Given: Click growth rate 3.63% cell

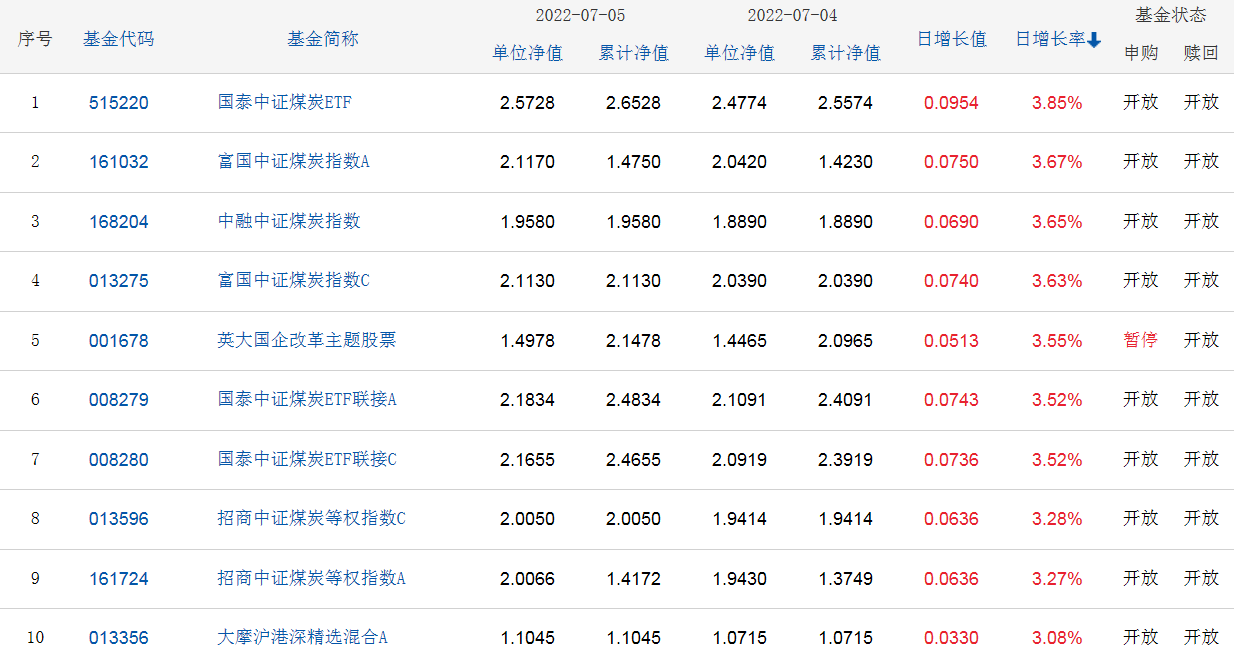Looking at the screenshot, I should [1057, 281].
